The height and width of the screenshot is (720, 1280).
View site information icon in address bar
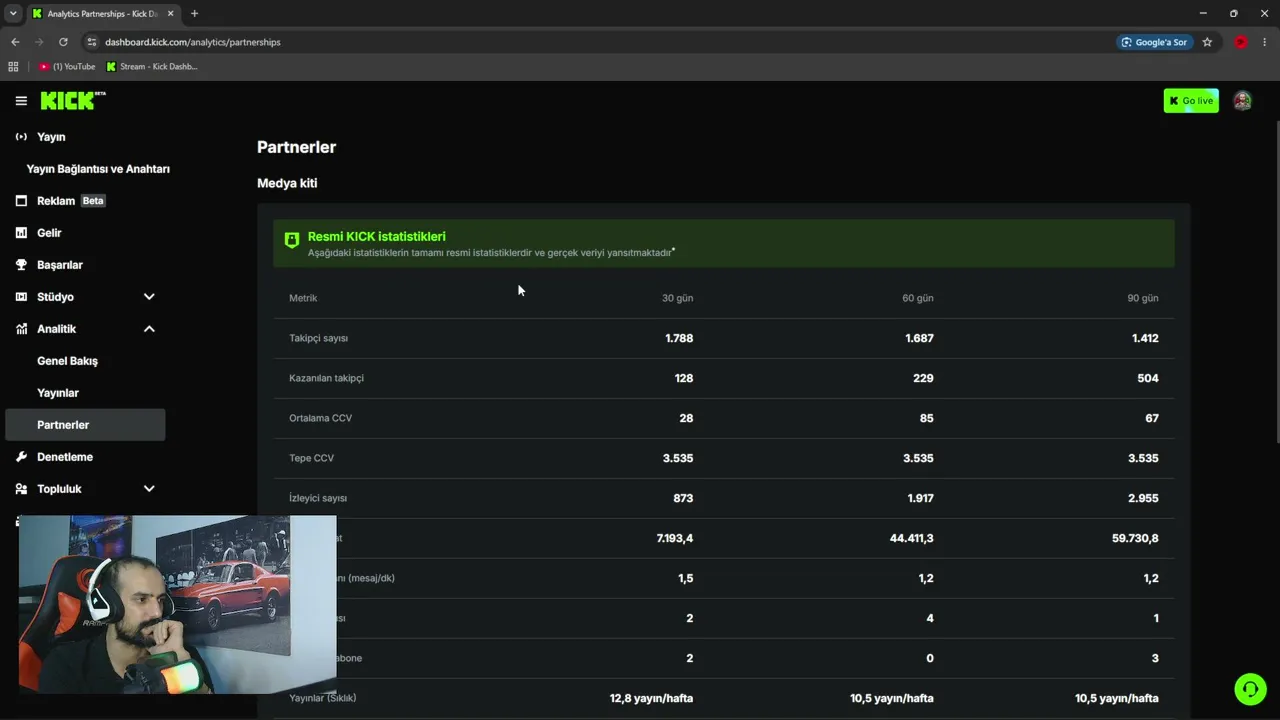coord(92,42)
